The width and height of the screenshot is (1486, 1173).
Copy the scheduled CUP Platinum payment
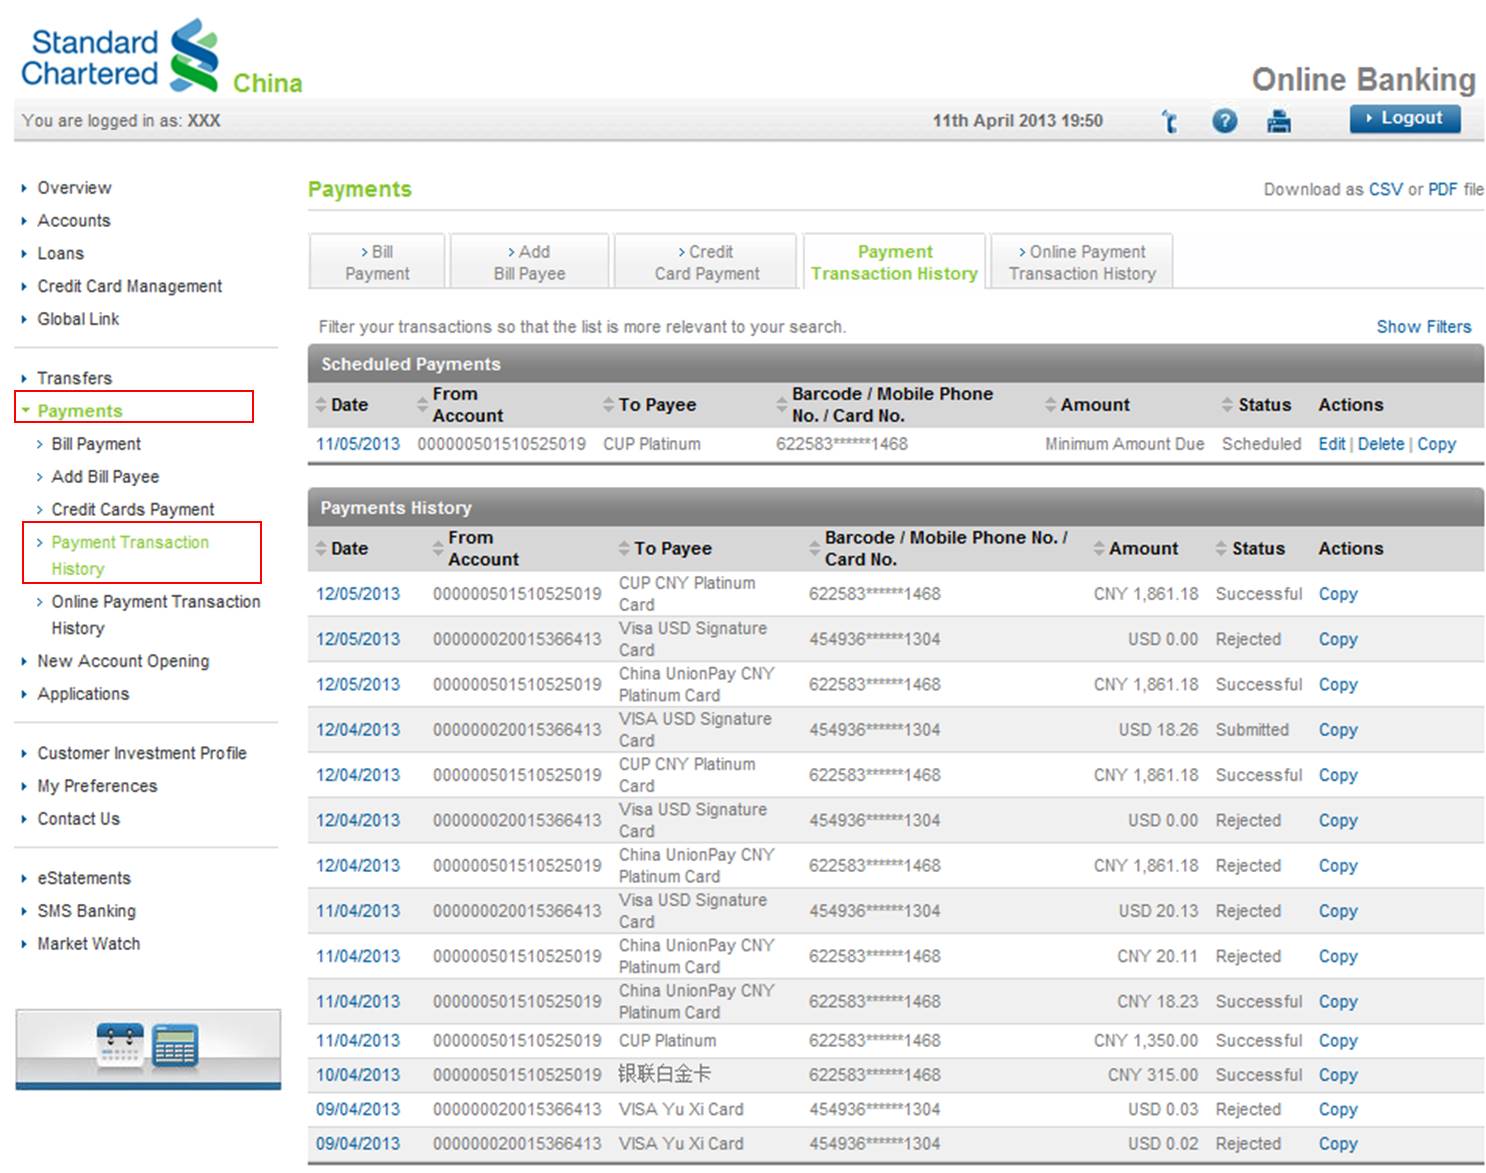(1436, 444)
